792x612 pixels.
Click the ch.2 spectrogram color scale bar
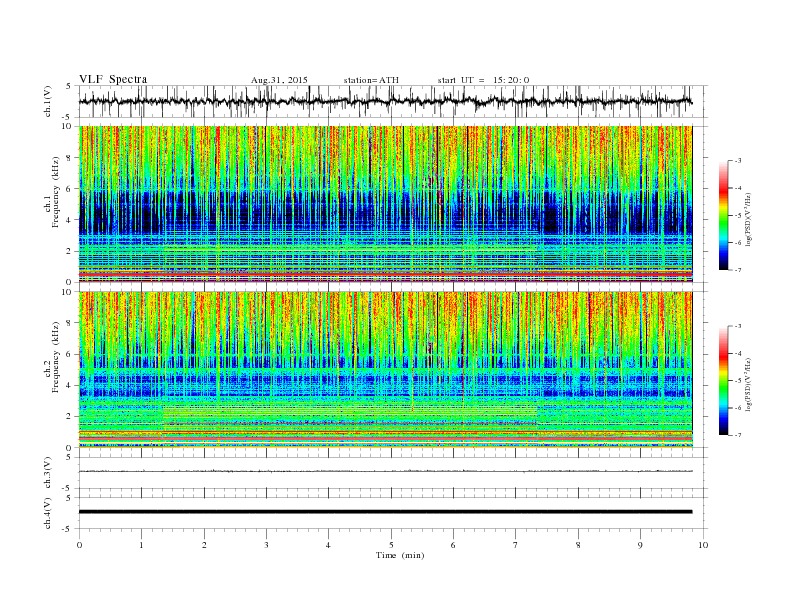click(723, 380)
